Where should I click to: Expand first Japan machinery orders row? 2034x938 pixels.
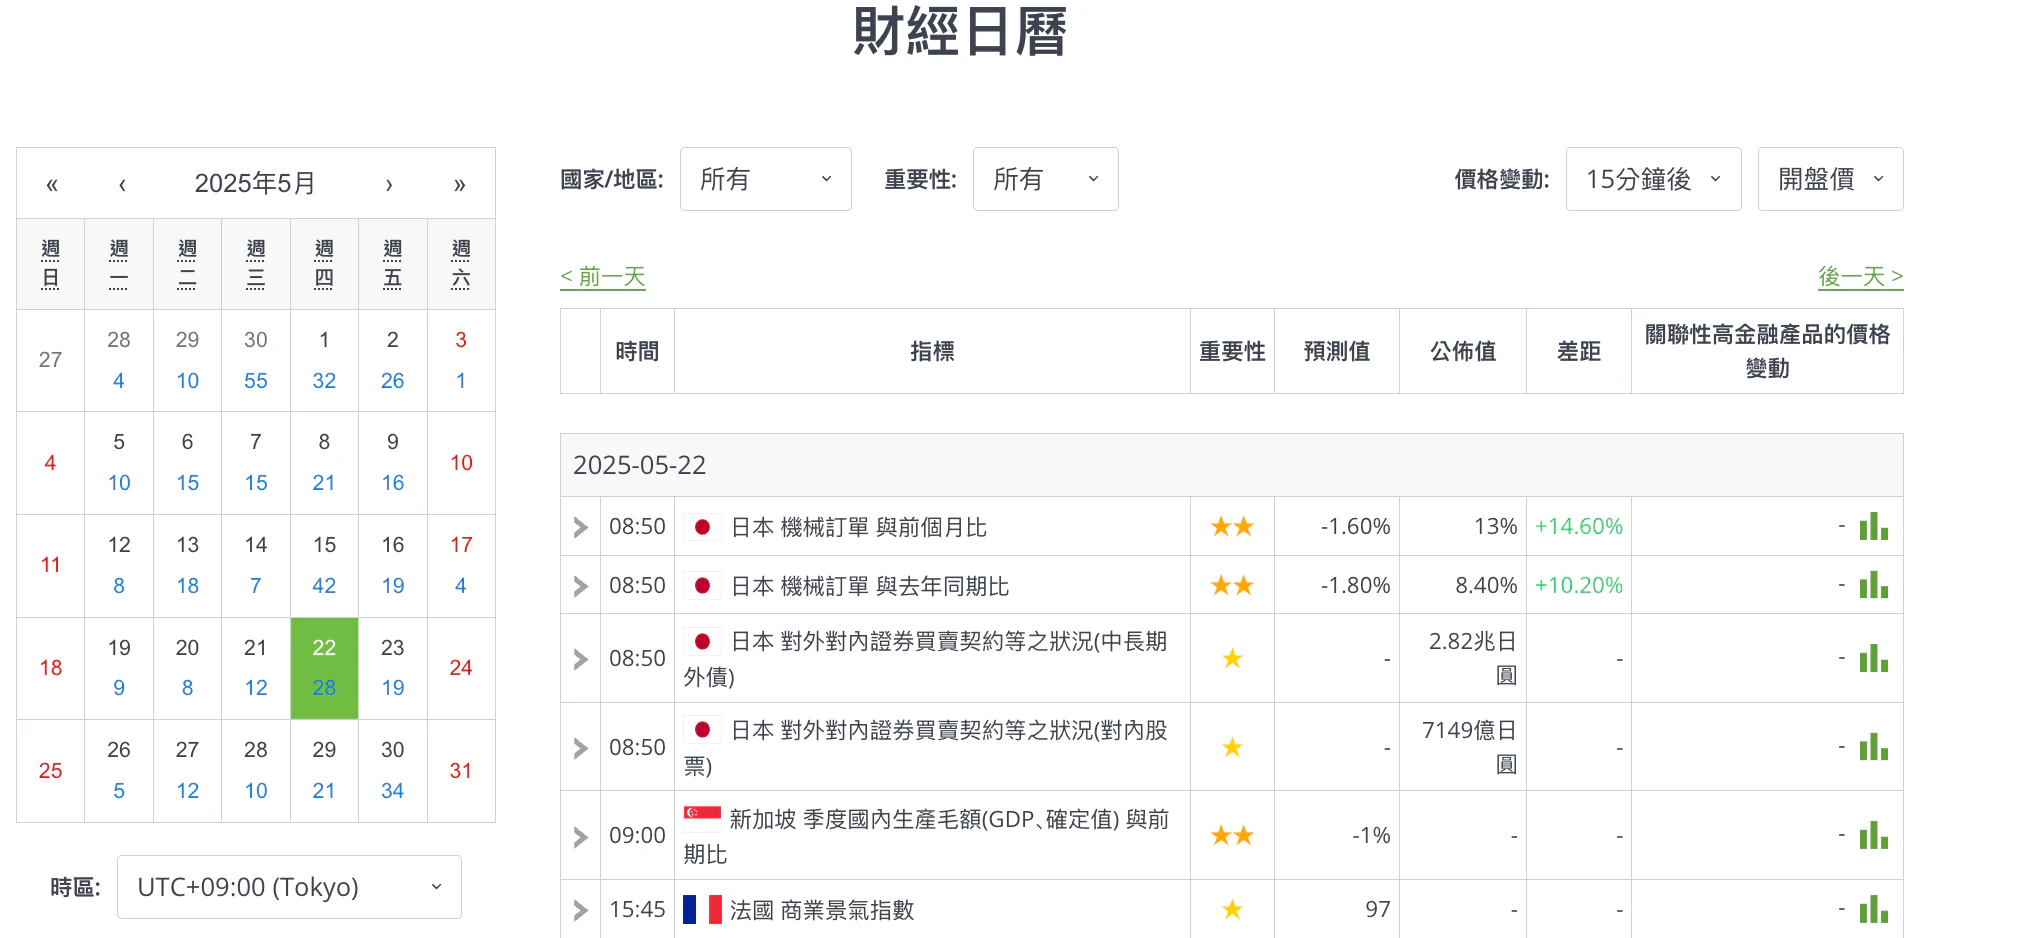(x=580, y=527)
